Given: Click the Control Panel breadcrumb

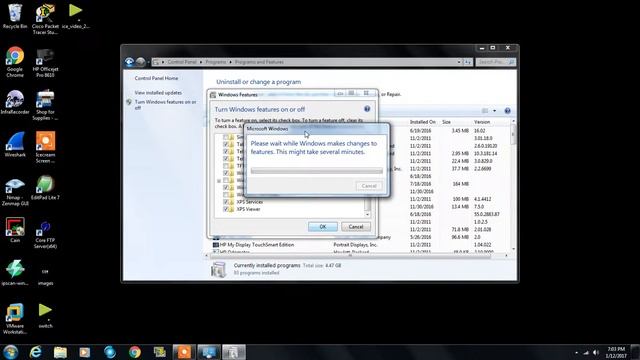Looking at the screenshot, I should point(182,62).
